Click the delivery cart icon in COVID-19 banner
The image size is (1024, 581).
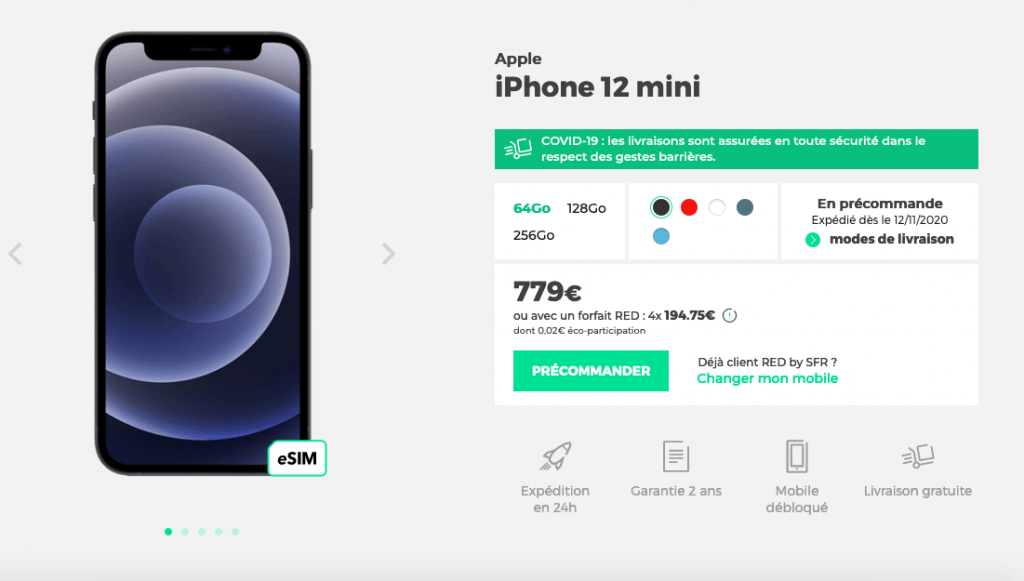pos(518,149)
